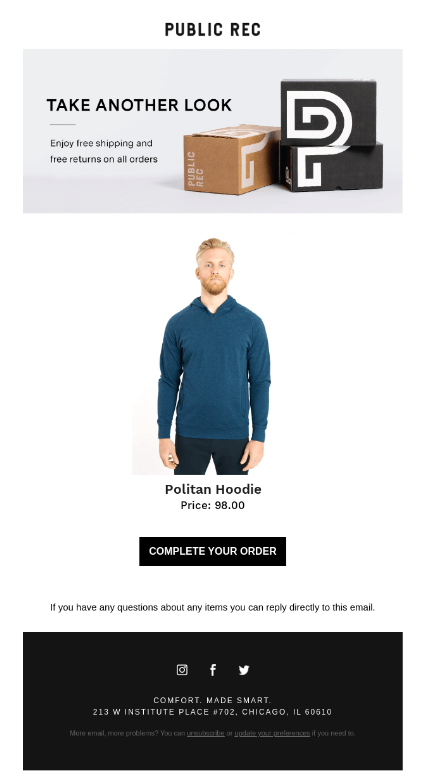Open the Twitter bird icon
Image resolution: width=426 pixels, height=778 pixels.
point(243,670)
